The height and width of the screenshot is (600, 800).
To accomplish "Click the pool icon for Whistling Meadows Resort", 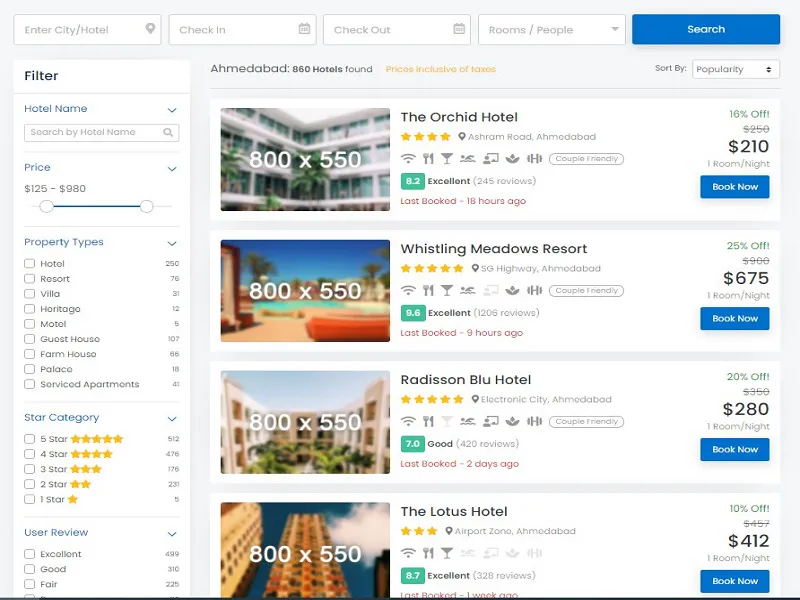I will coord(467,290).
